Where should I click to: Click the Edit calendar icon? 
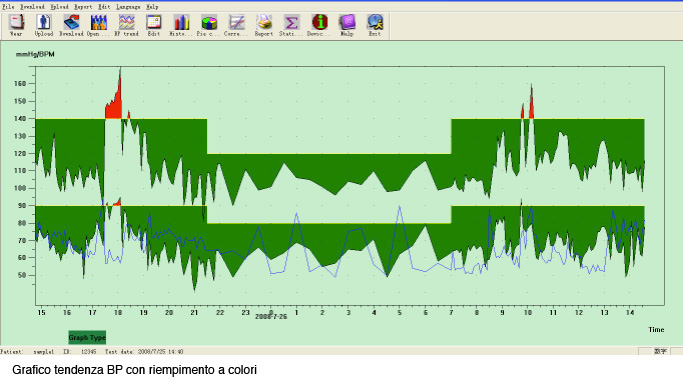click(154, 25)
